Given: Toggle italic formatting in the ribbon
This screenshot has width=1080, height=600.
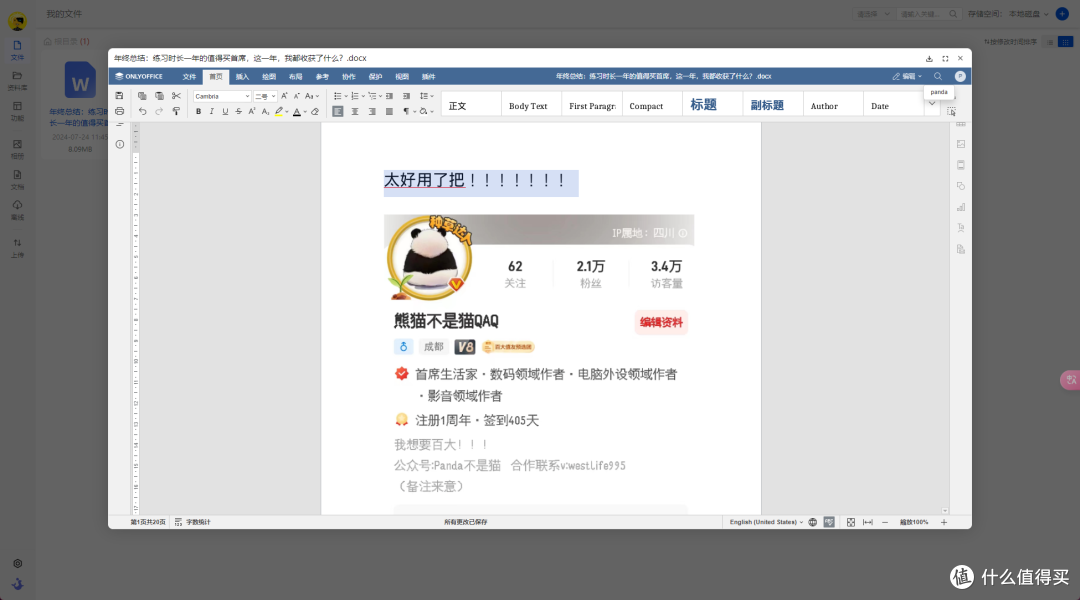Looking at the screenshot, I should click(x=212, y=111).
